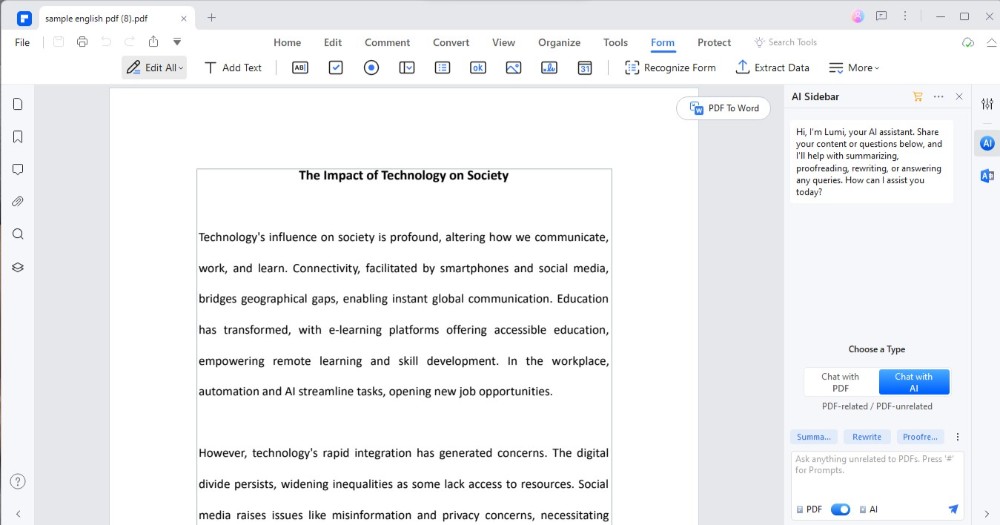Switch to the Tools tab
Image resolution: width=1000 pixels, height=525 pixels.
(x=615, y=42)
